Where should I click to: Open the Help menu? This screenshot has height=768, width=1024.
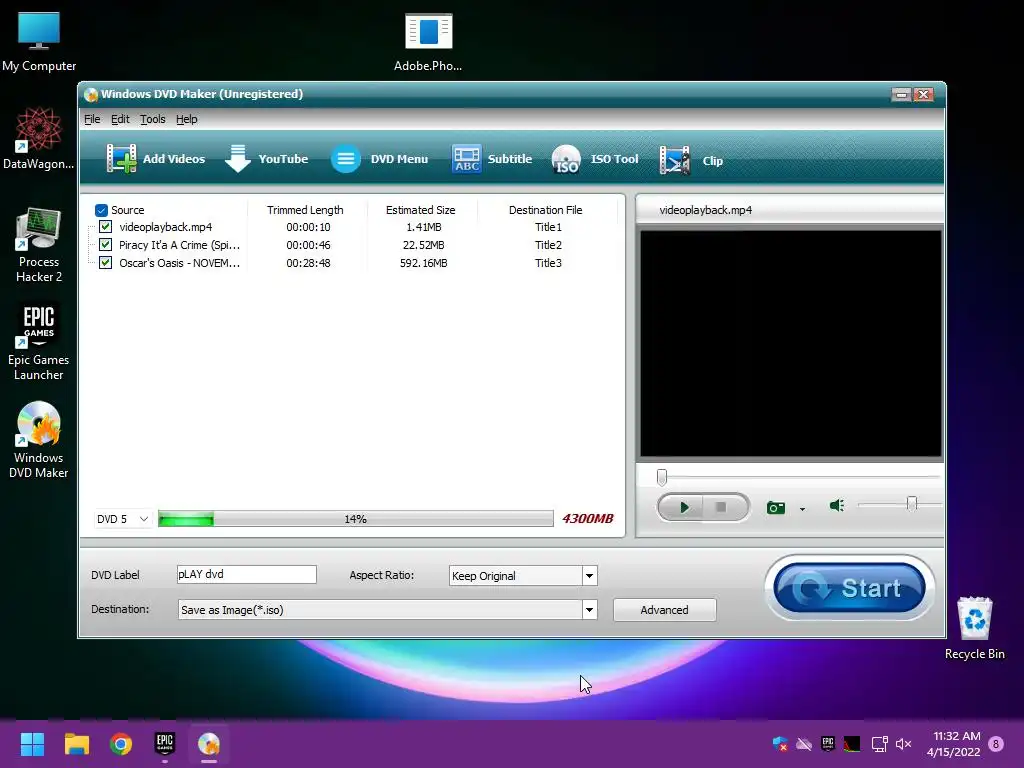coord(187,119)
